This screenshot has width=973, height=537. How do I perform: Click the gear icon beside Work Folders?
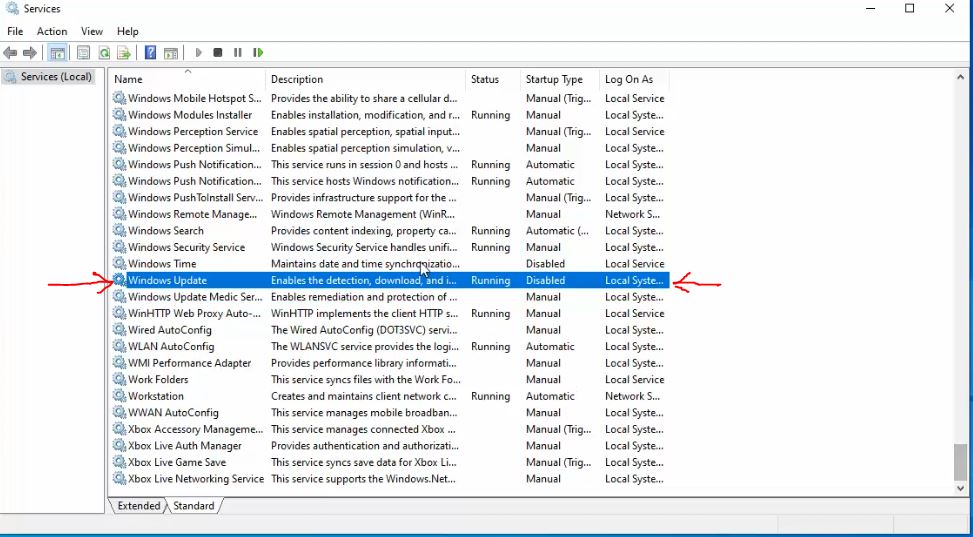tap(119, 379)
